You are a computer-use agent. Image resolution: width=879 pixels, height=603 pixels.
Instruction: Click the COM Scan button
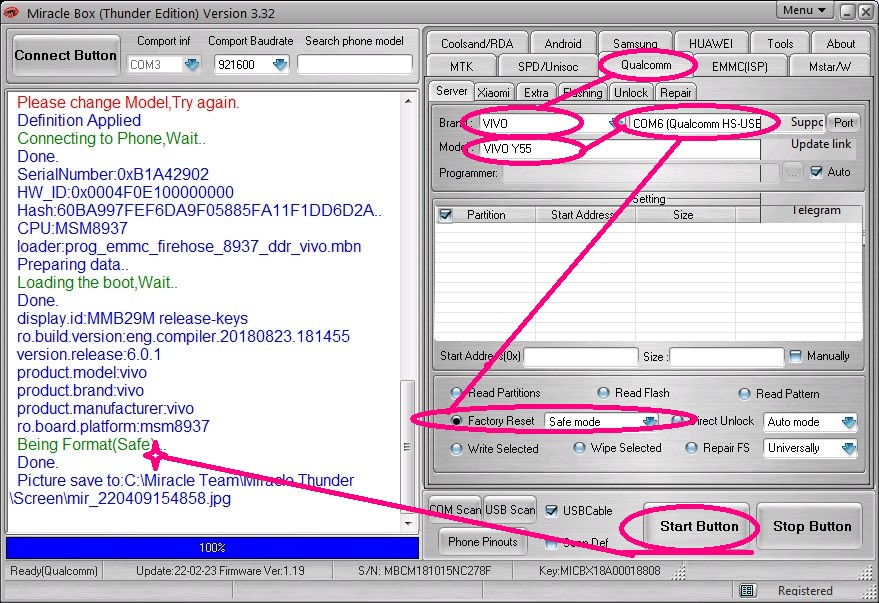coord(455,510)
